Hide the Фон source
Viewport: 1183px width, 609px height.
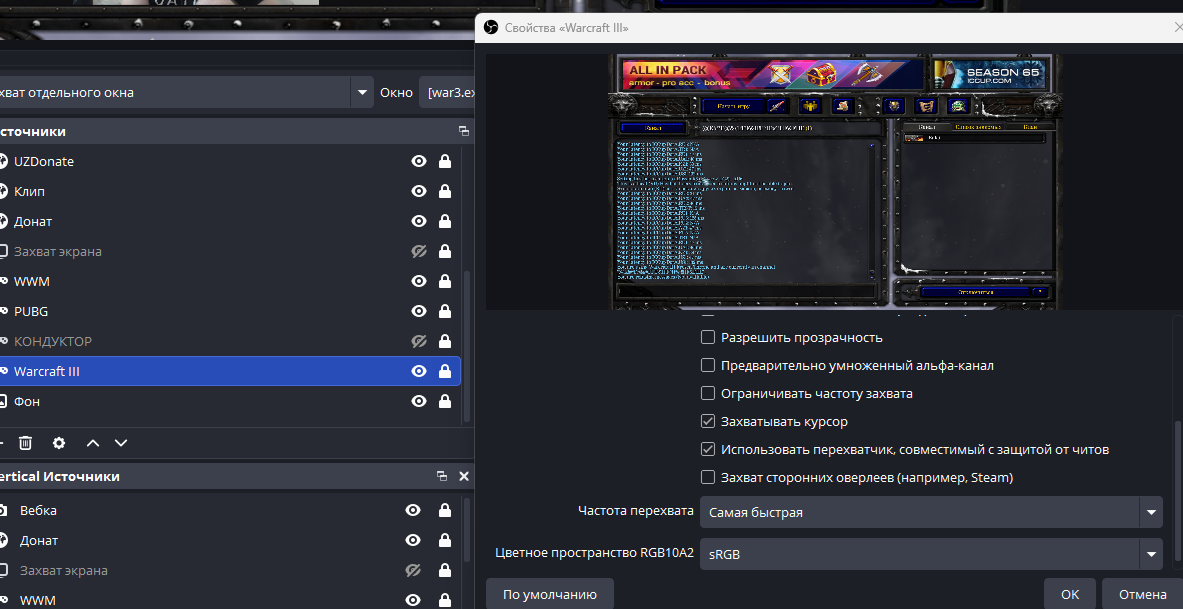(x=419, y=401)
